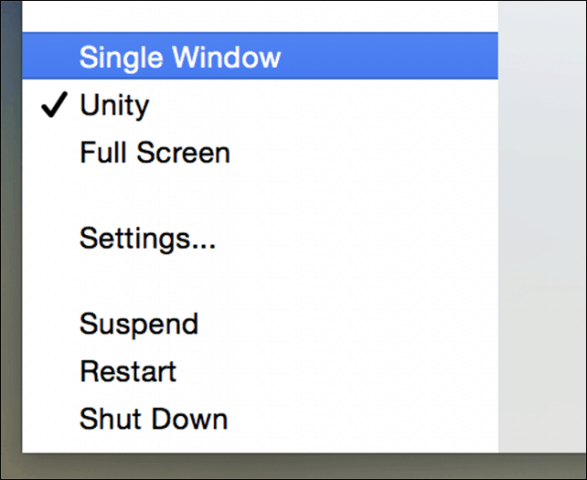
Task: Click the Settings... text with ellipsis
Action: tap(147, 239)
